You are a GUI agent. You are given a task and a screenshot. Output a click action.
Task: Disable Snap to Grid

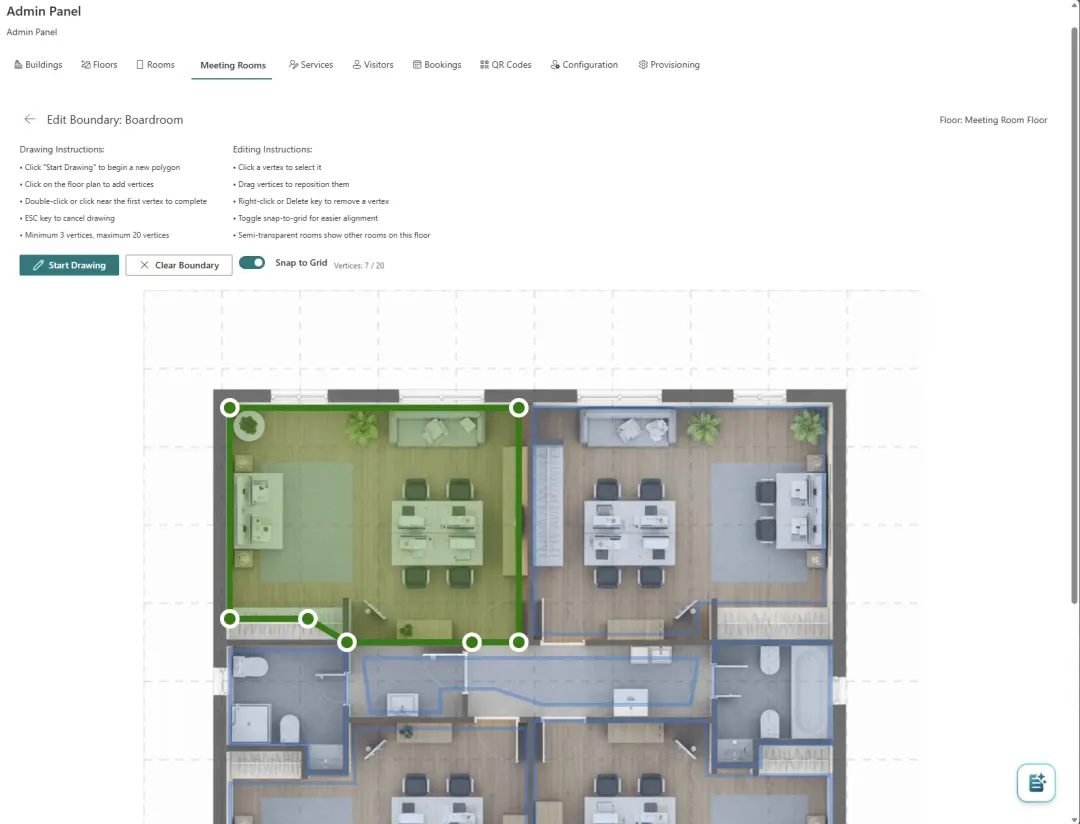pos(251,262)
